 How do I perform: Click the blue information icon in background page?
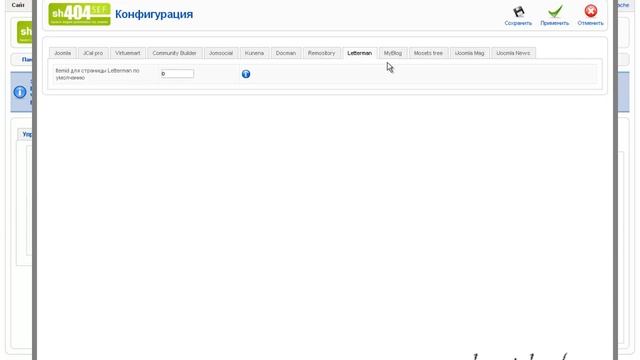point(20,92)
